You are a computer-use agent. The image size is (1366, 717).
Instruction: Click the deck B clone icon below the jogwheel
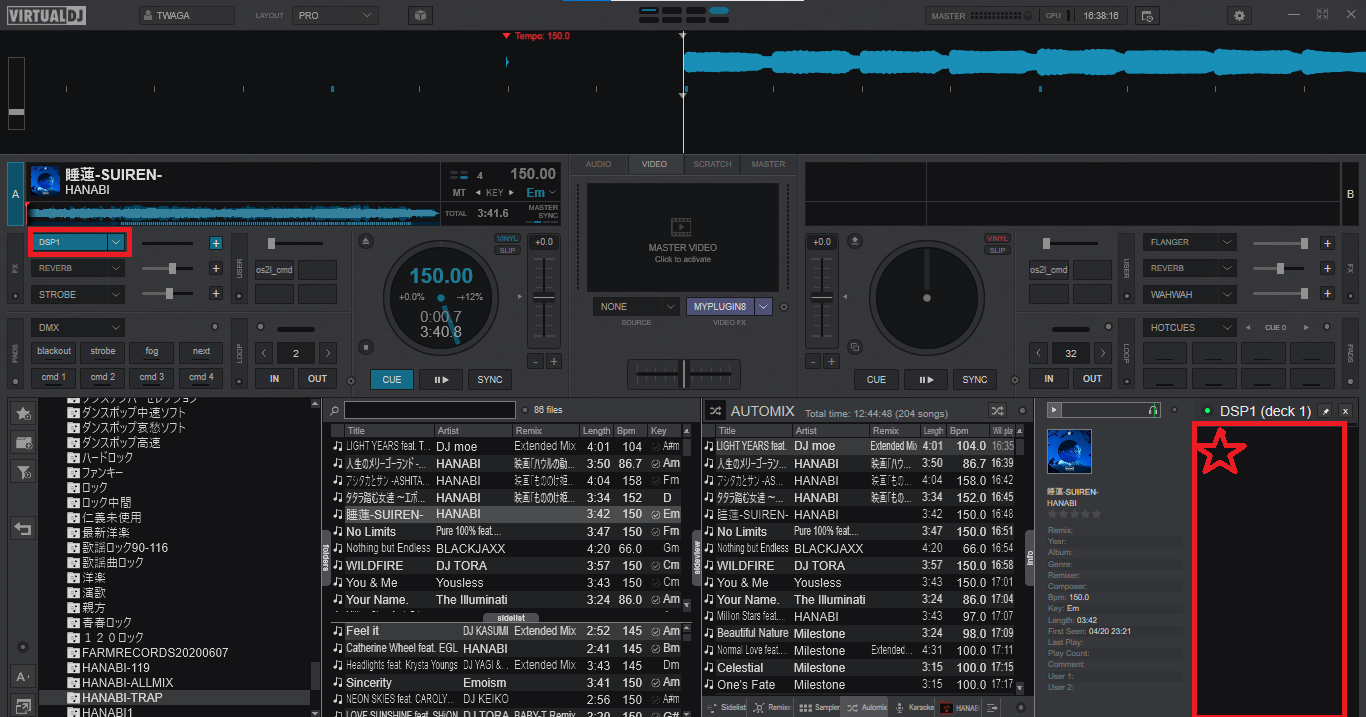(x=855, y=347)
